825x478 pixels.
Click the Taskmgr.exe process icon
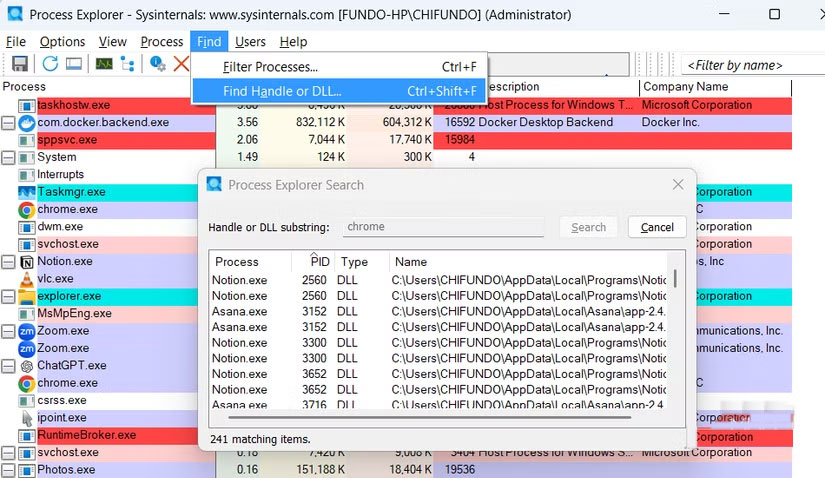(x=26, y=192)
